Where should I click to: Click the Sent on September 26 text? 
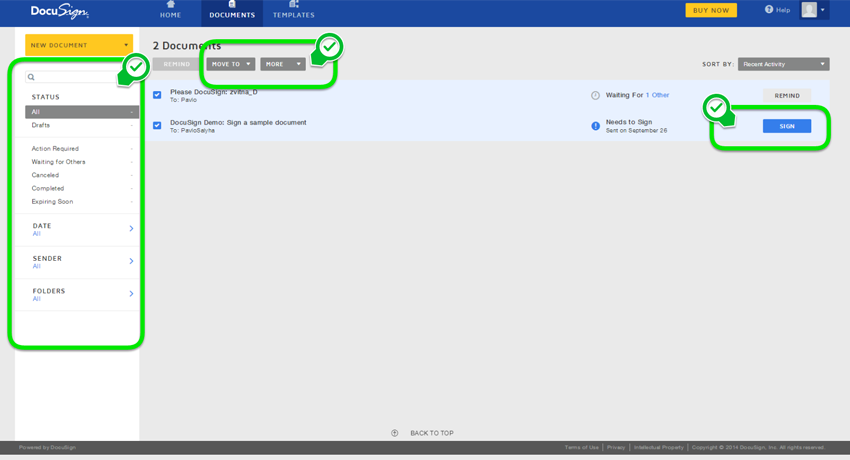(x=636, y=131)
